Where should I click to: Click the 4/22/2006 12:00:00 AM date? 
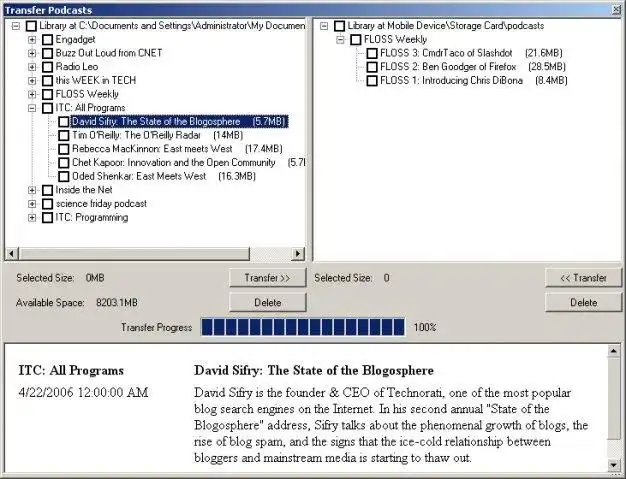(x=83, y=392)
